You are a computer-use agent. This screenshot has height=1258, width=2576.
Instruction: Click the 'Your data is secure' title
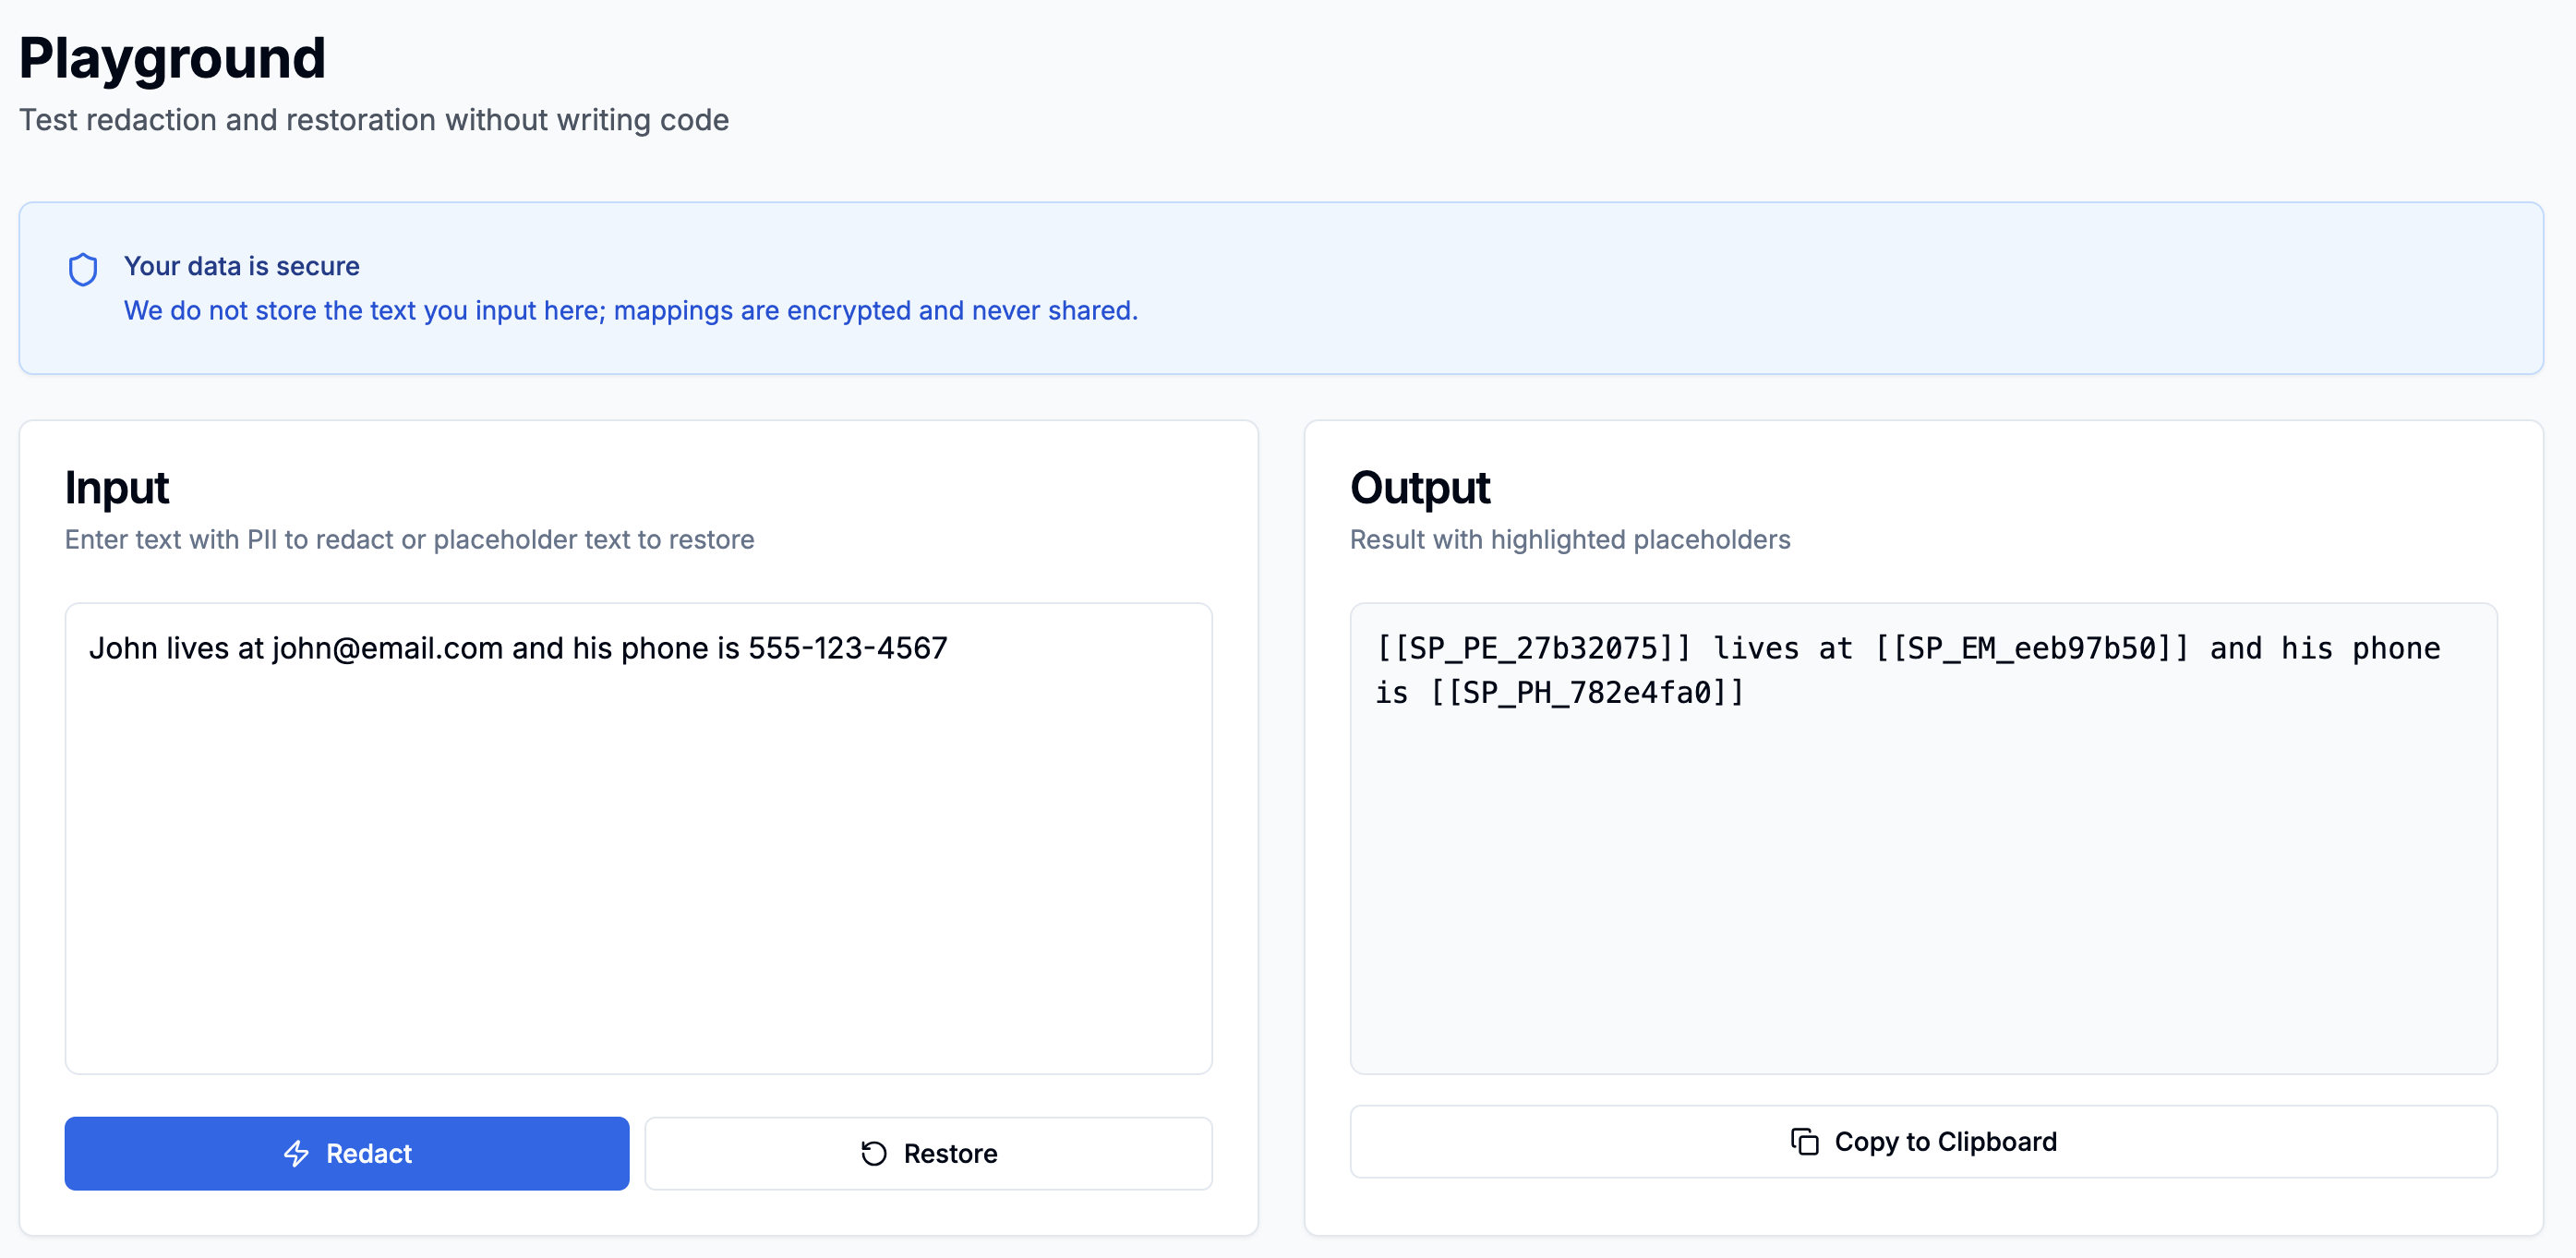click(241, 266)
